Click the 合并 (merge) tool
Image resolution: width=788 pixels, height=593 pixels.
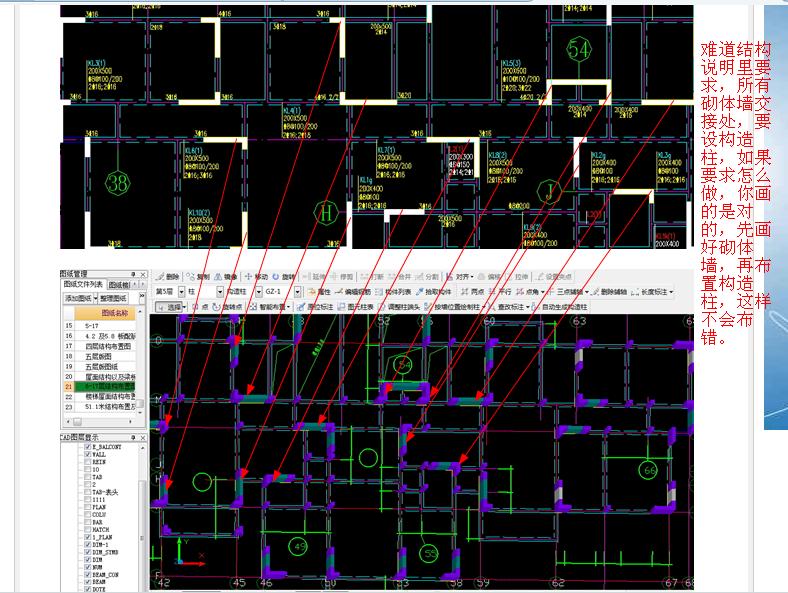401,276
